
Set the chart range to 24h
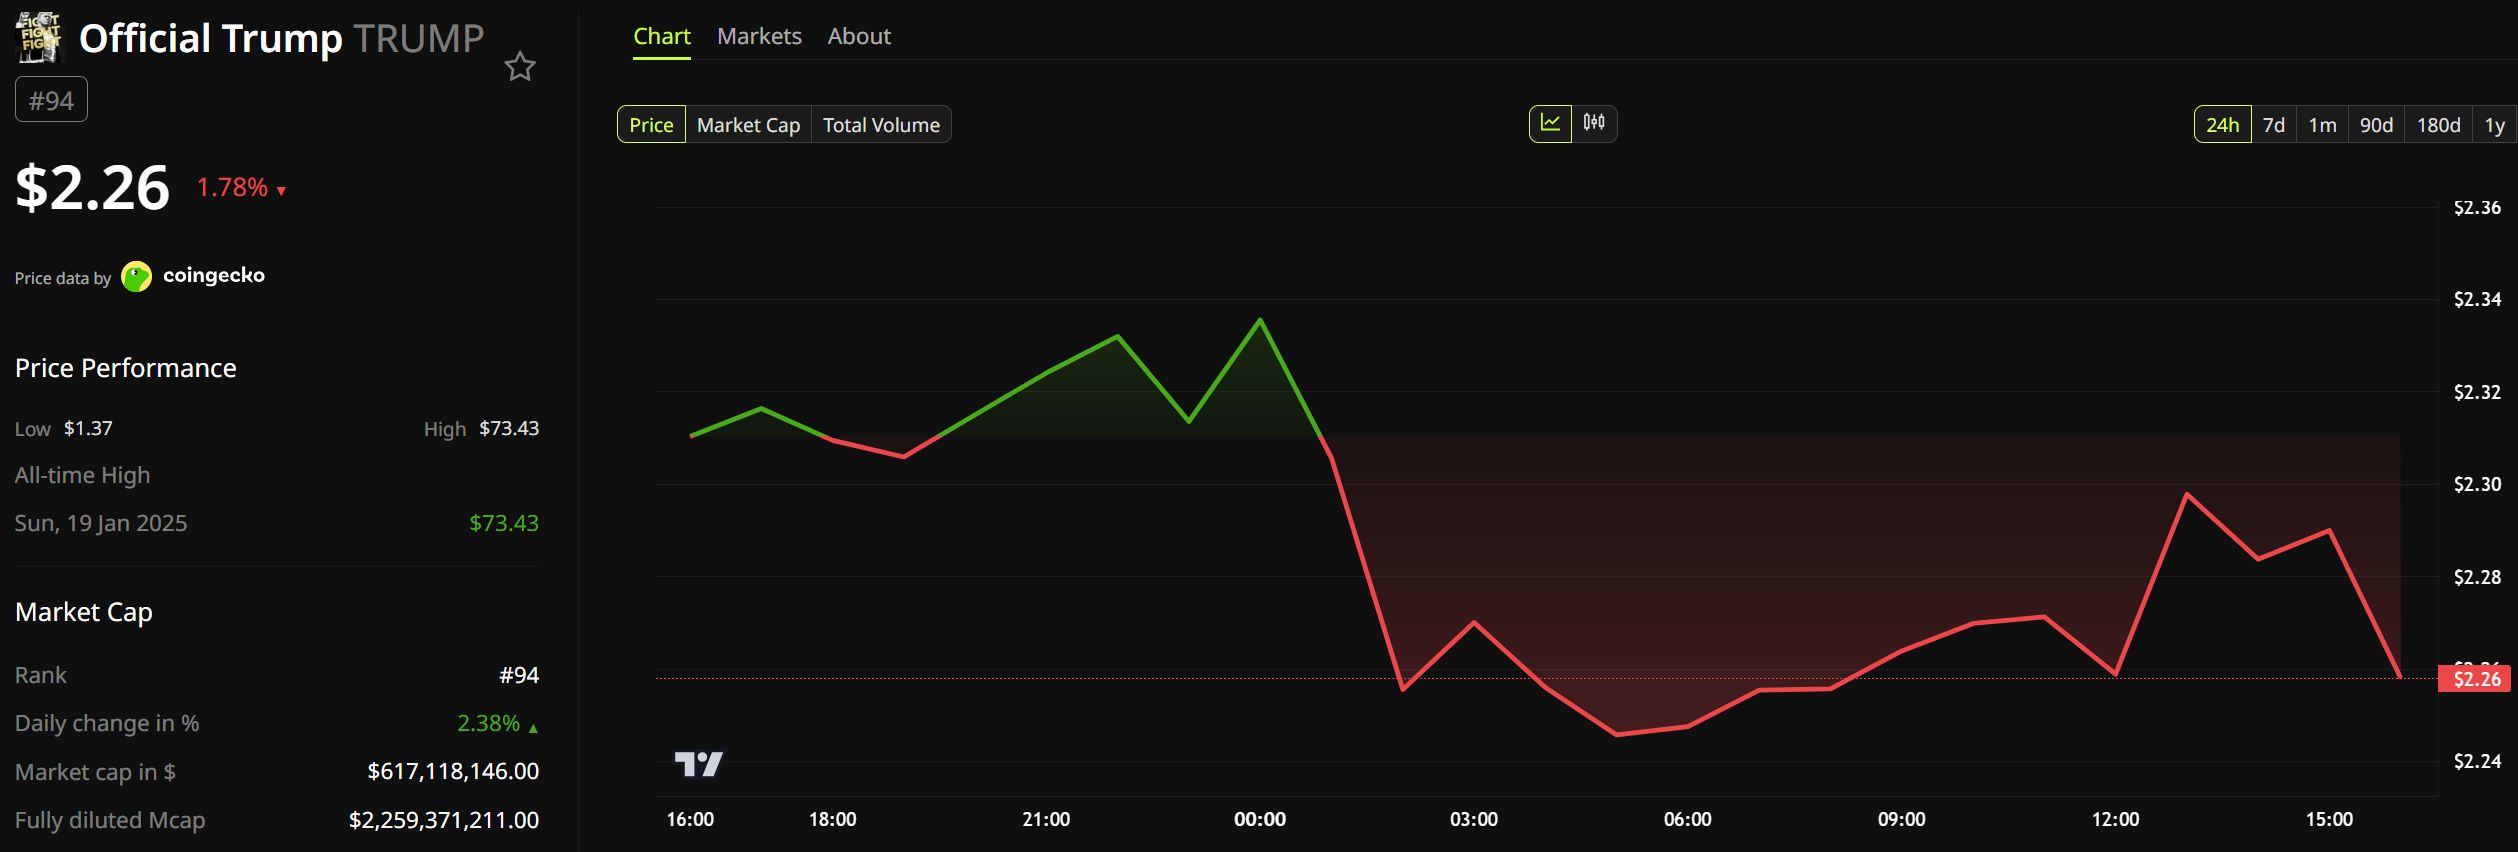coord(2222,125)
